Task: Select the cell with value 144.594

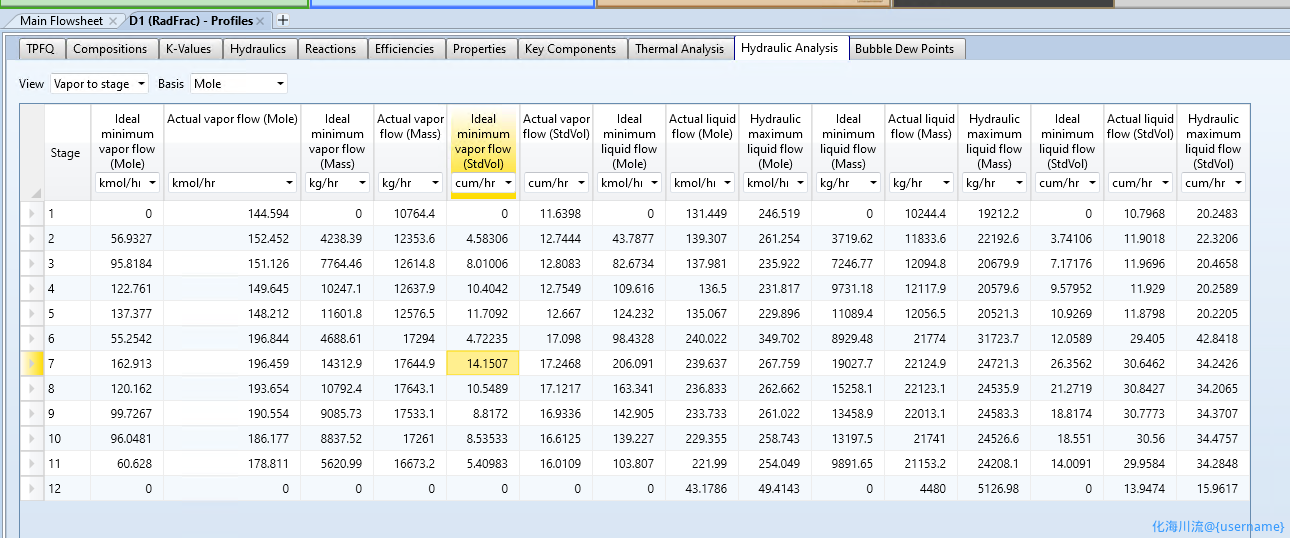Action: pyautogui.click(x=232, y=213)
